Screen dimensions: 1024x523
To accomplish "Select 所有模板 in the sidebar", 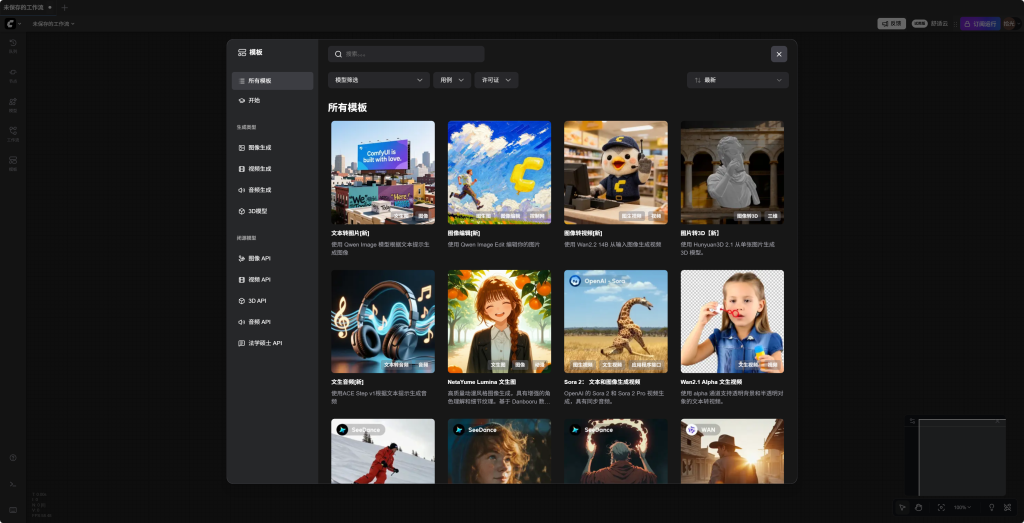I will [x=272, y=81].
